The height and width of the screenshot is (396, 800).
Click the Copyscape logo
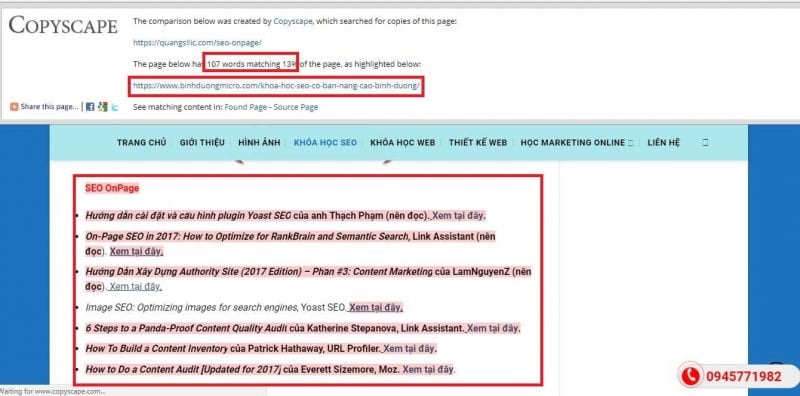[x=63, y=26]
